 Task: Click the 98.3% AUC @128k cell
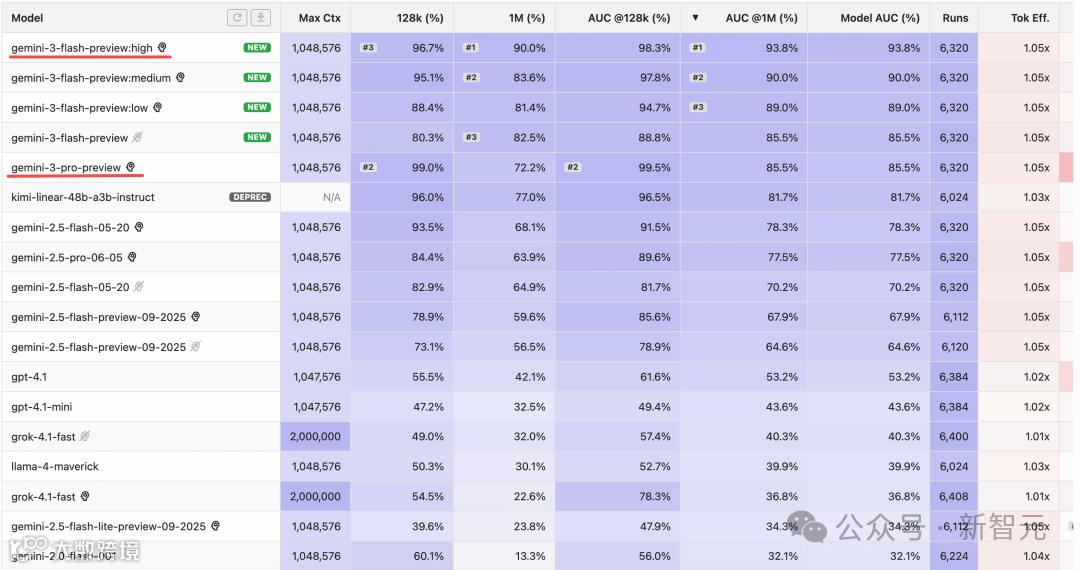coord(618,48)
